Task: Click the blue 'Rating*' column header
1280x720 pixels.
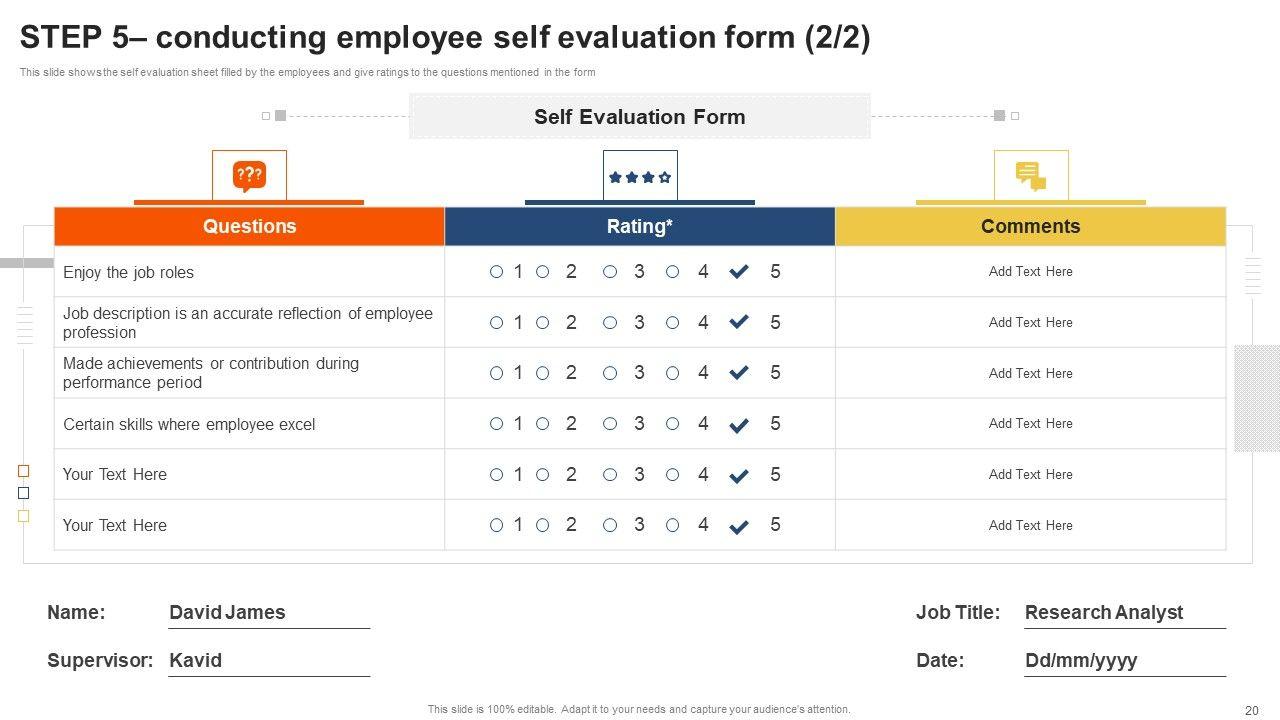Action: (x=640, y=226)
